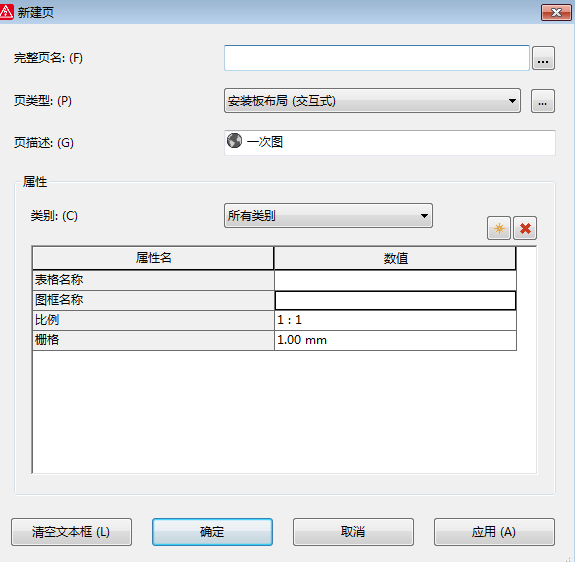The image size is (575, 562).
Task: Click the value cell for 图框名称
Action: [395, 301]
